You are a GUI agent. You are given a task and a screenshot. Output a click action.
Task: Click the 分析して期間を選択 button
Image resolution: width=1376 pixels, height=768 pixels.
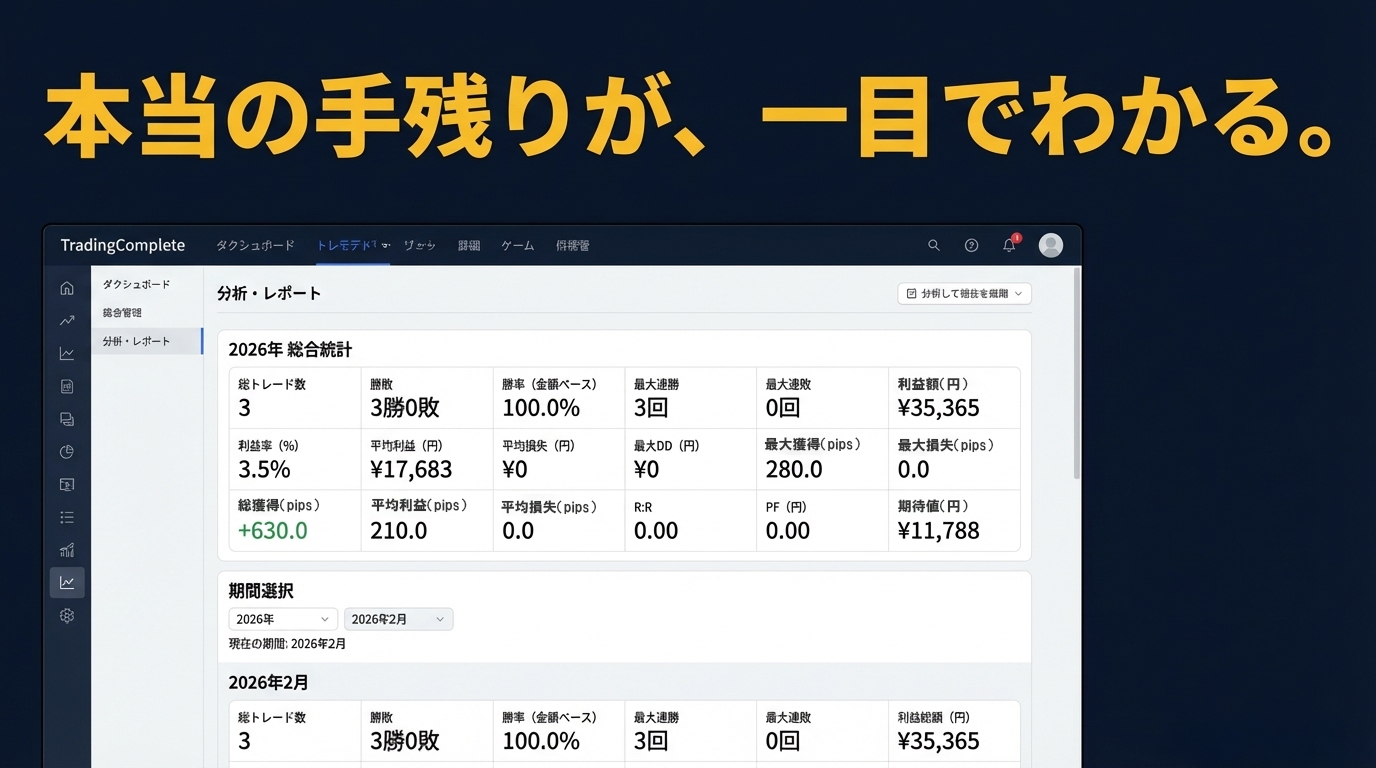coord(963,293)
